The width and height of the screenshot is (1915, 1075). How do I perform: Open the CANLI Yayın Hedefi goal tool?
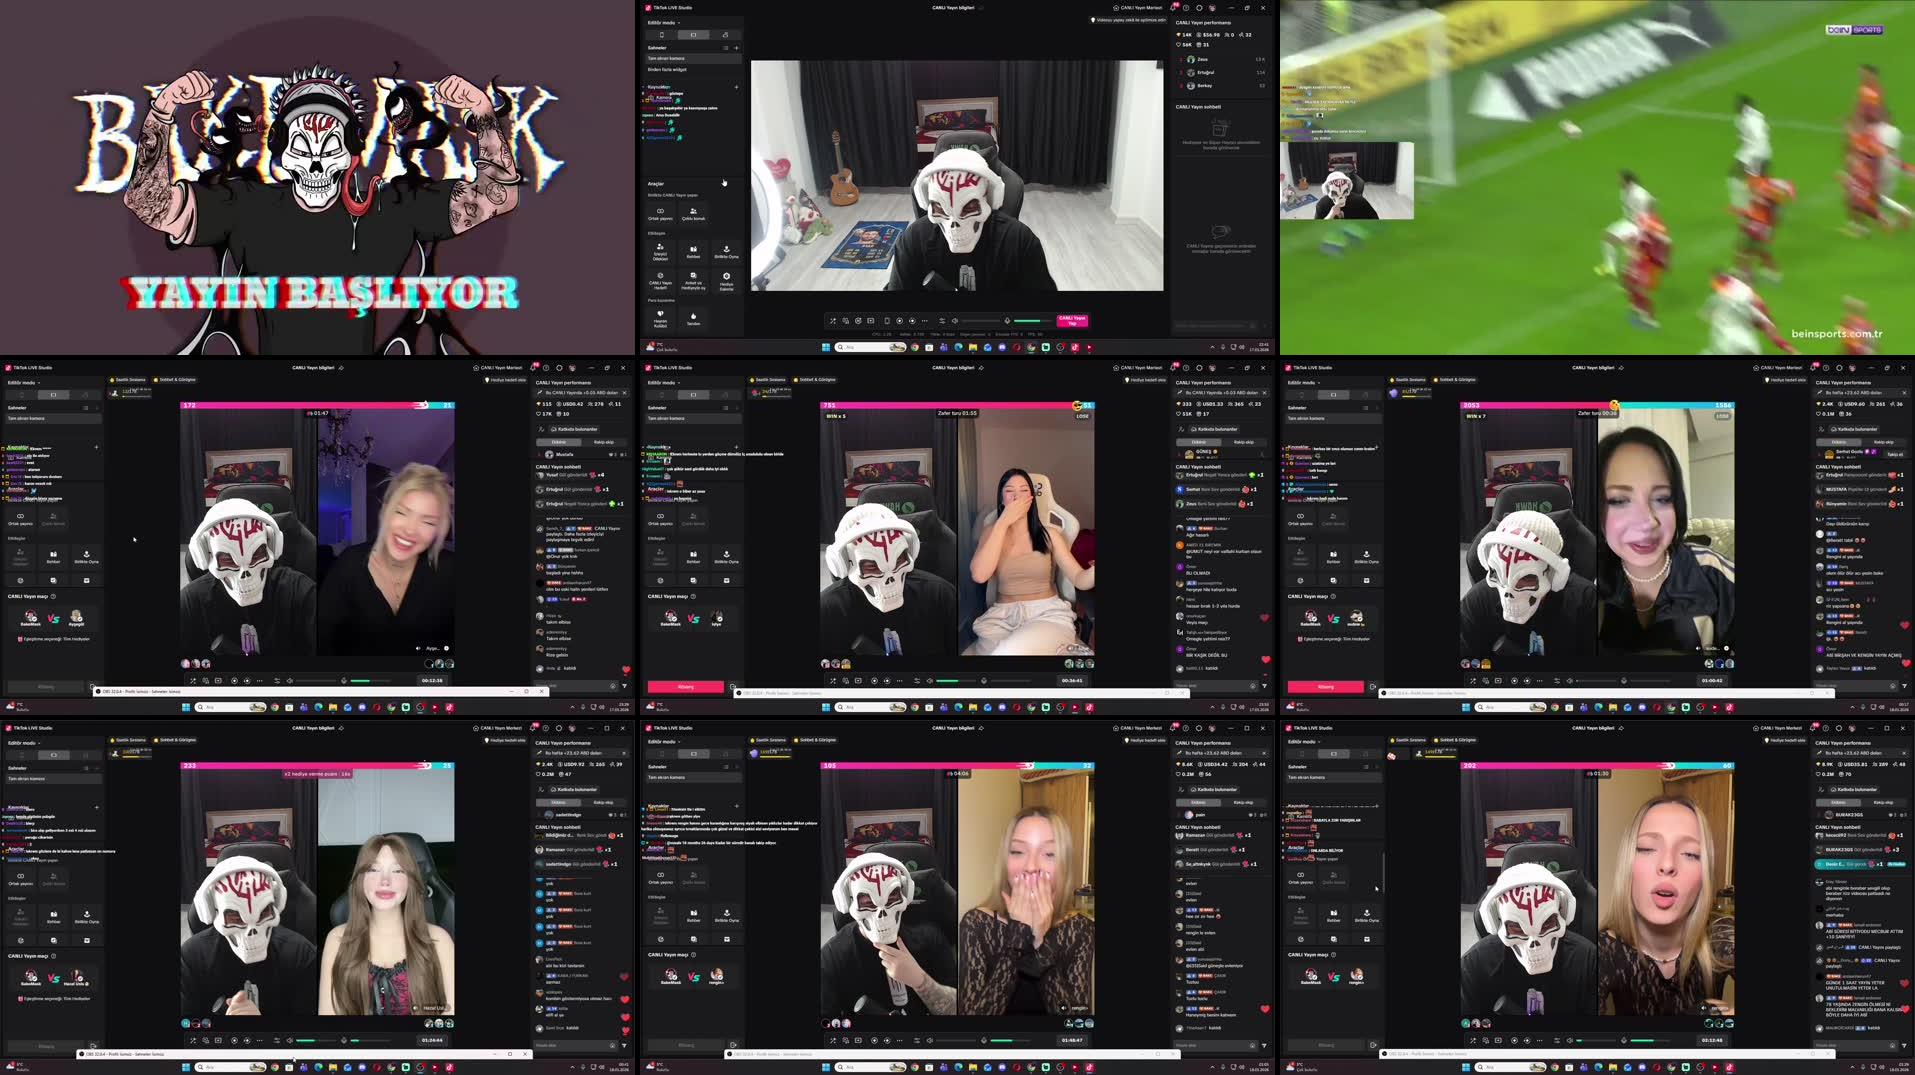pos(660,283)
